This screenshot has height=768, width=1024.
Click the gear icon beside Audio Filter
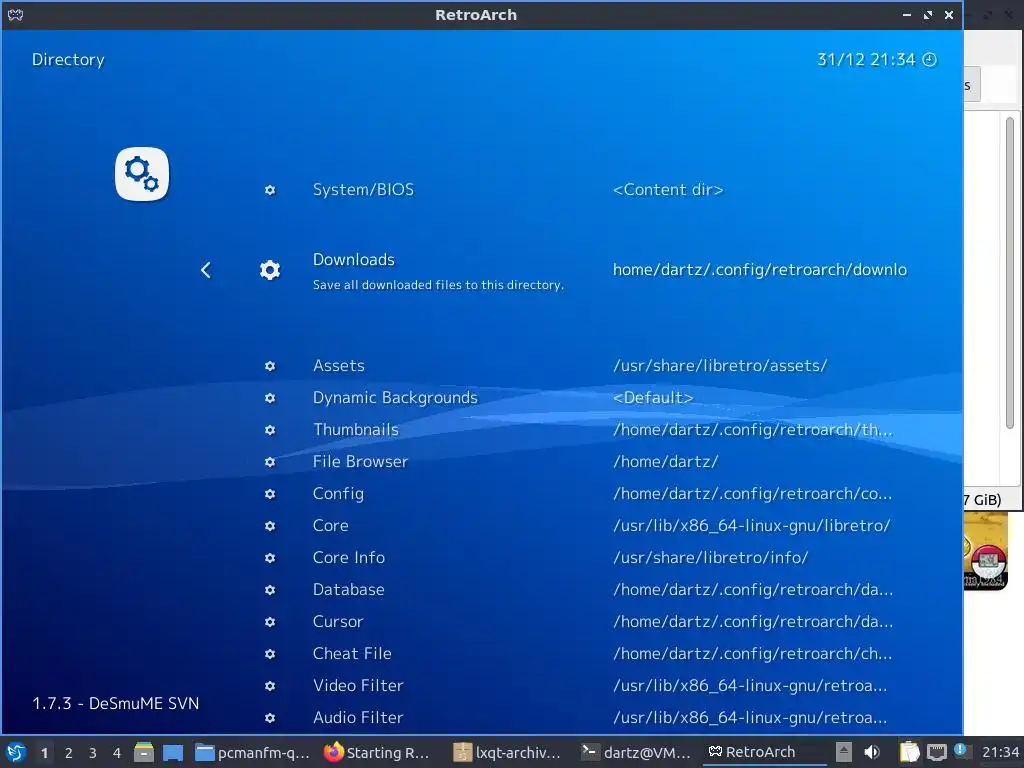pos(270,718)
